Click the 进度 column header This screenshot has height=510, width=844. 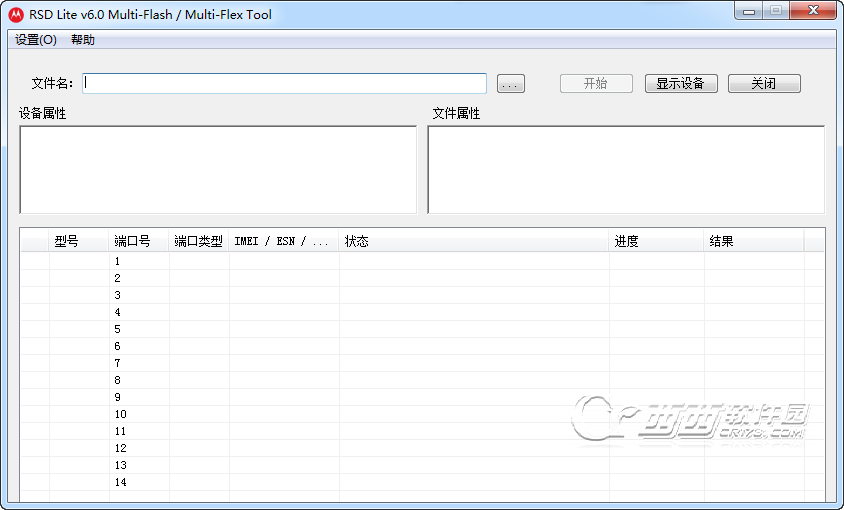[657, 241]
